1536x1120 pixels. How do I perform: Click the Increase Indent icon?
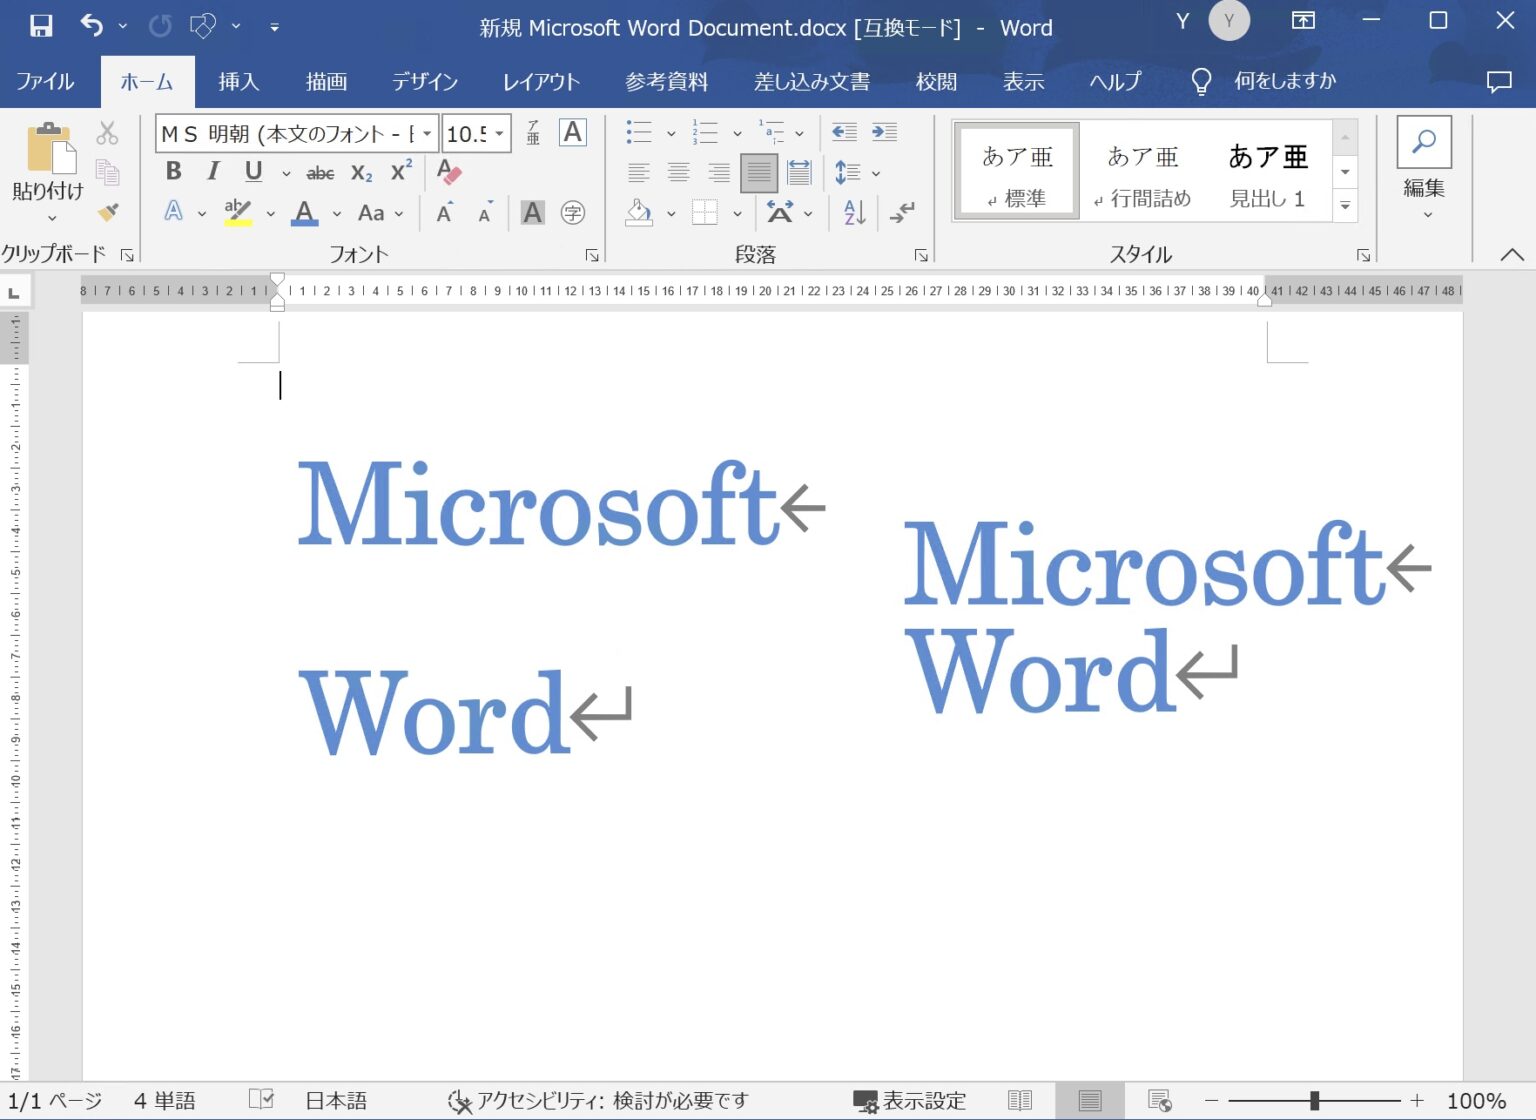click(x=884, y=132)
